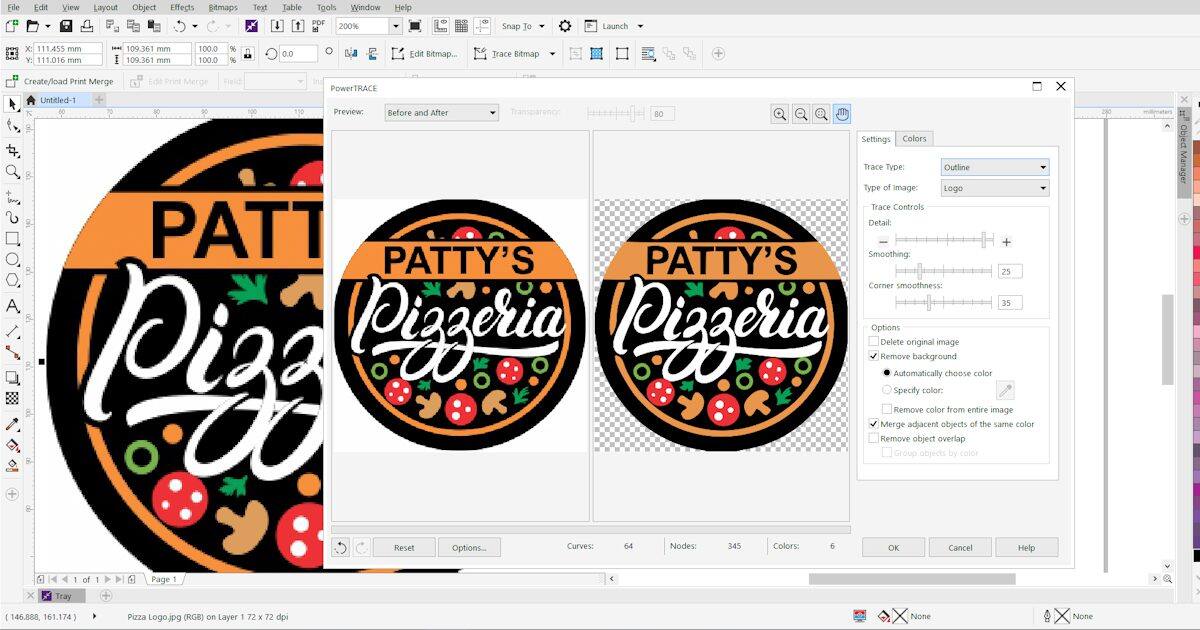Open the Type of Image dropdown
The image size is (1200, 630).
[1043, 188]
